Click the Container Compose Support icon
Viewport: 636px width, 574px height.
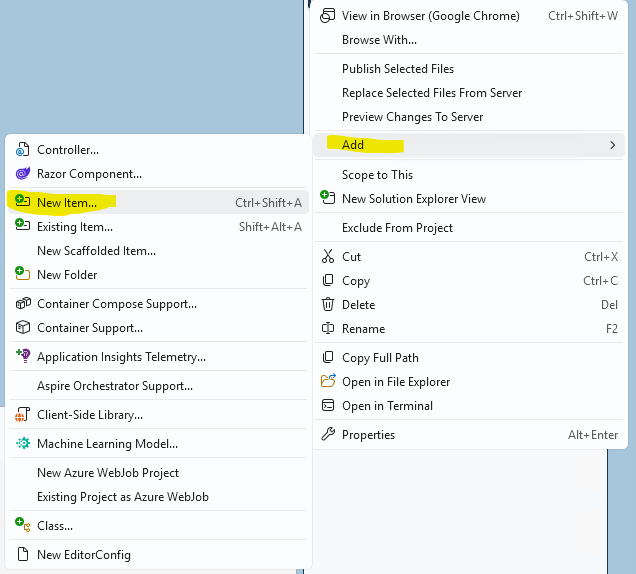[x=22, y=304]
